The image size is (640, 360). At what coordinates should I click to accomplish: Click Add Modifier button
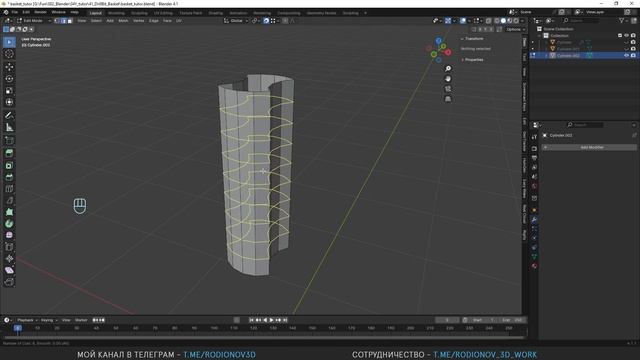pyautogui.click(x=589, y=147)
